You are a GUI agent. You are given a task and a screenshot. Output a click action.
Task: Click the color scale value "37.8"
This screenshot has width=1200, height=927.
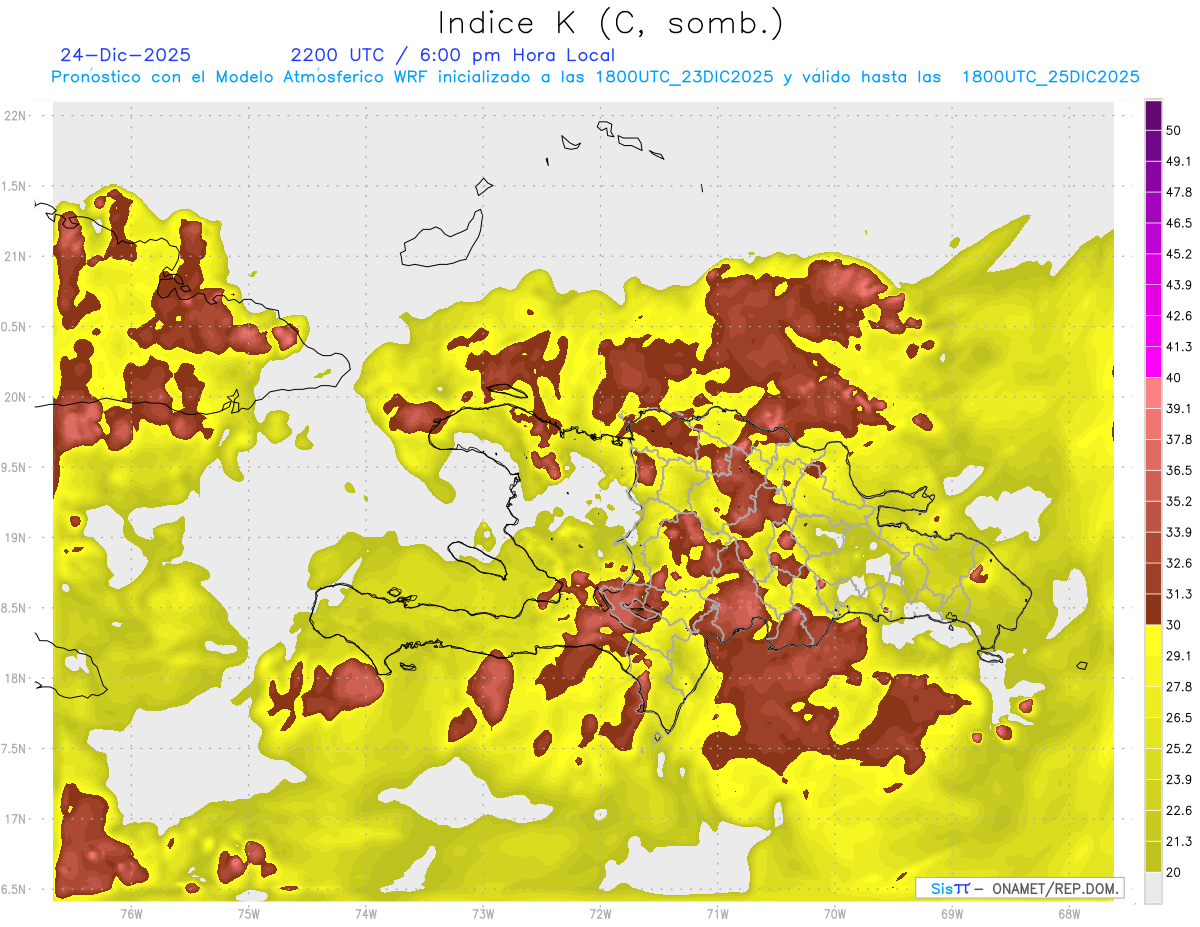pos(1178,439)
